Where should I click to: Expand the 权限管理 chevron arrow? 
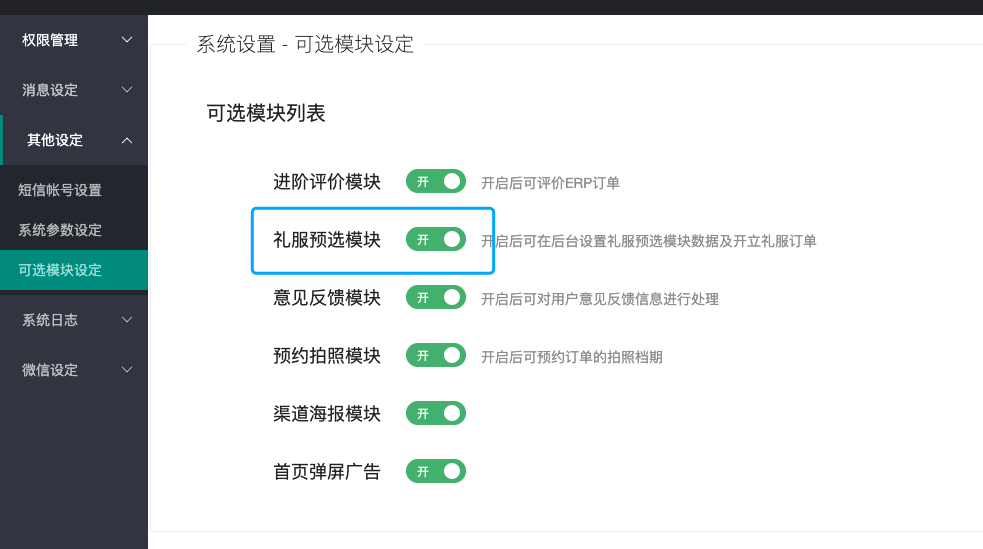point(127,40)
